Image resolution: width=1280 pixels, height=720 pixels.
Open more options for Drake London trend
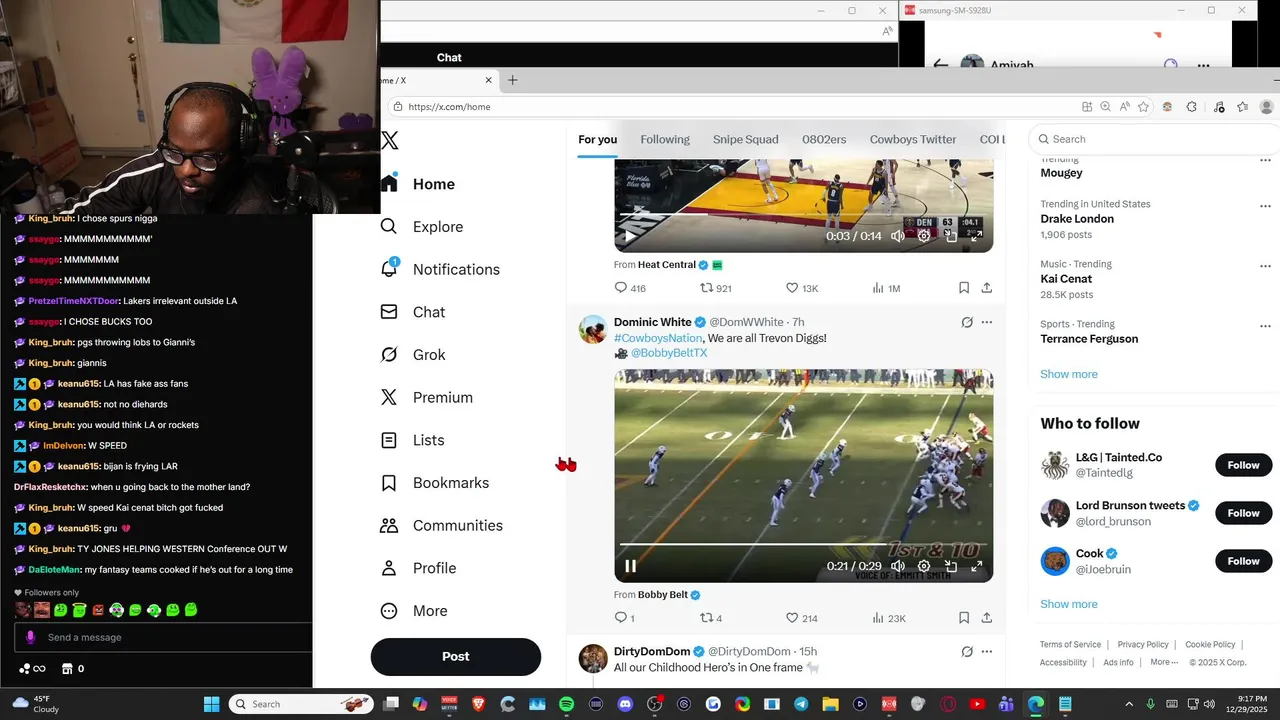point(1265,205)
